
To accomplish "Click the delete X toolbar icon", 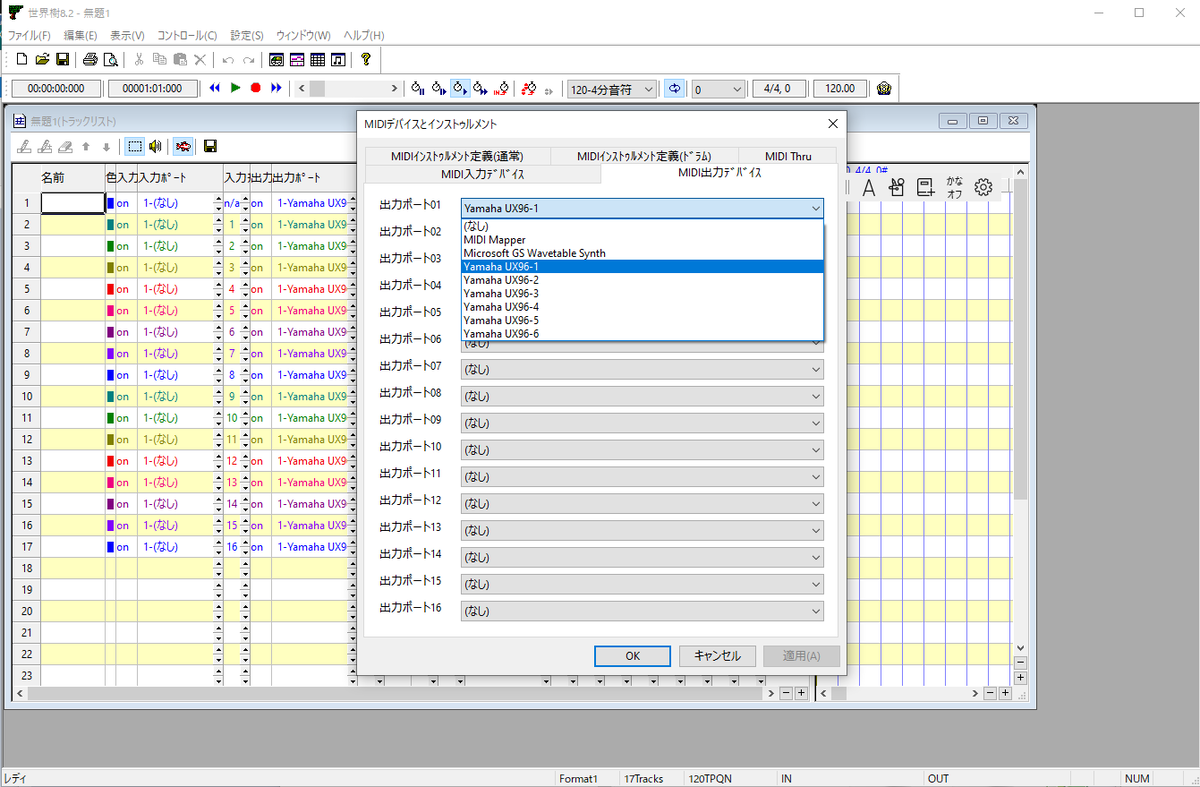I will click(199, 60).
